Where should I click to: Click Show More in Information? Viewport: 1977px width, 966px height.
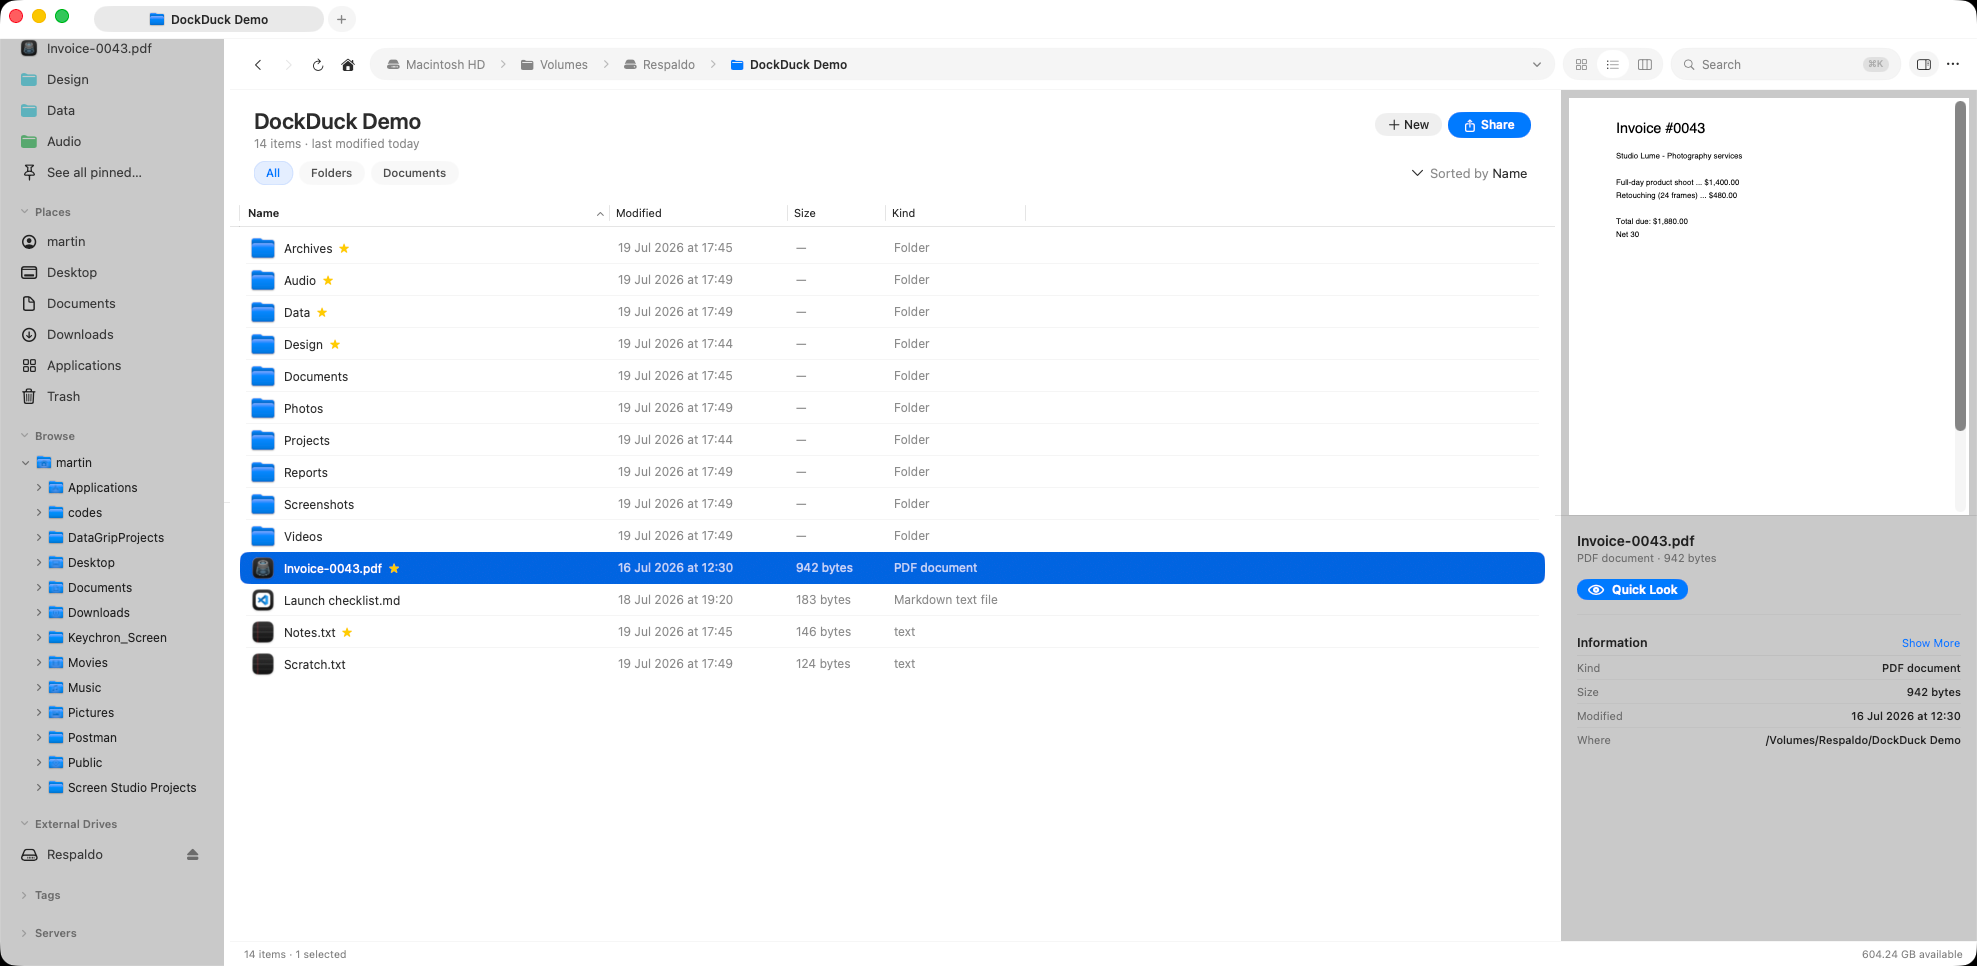click(x=1930, y=643)
